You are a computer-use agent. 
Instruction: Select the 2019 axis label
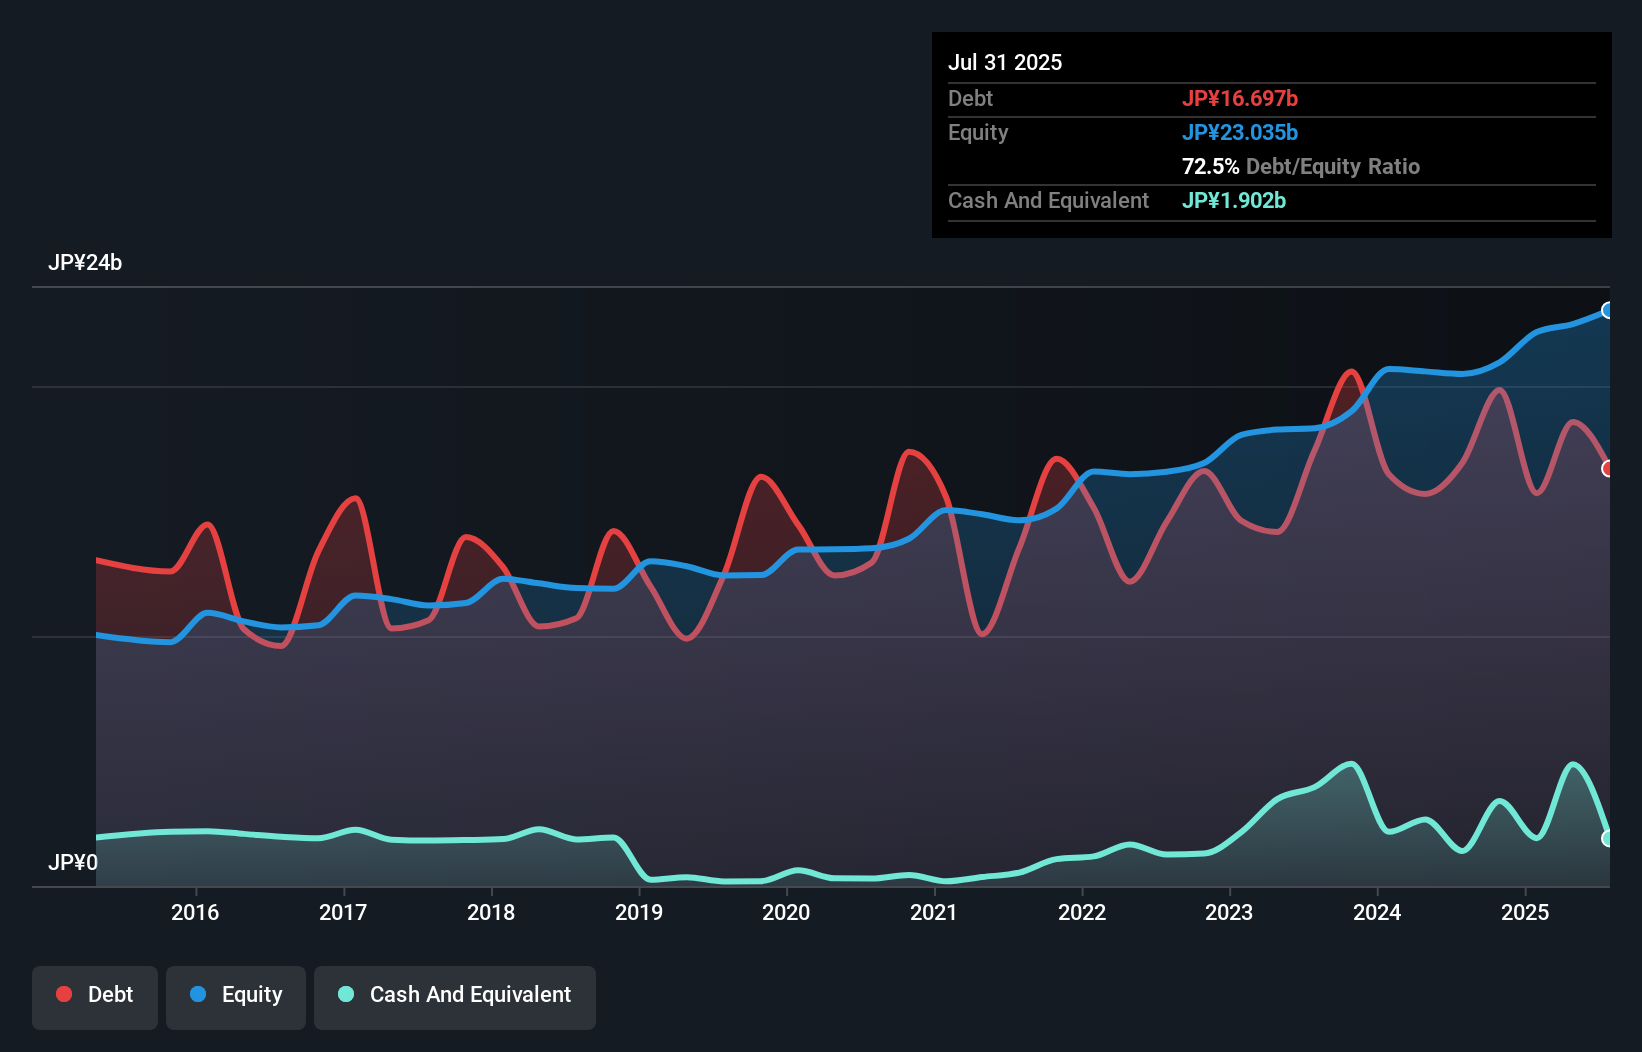pos(641,912)
